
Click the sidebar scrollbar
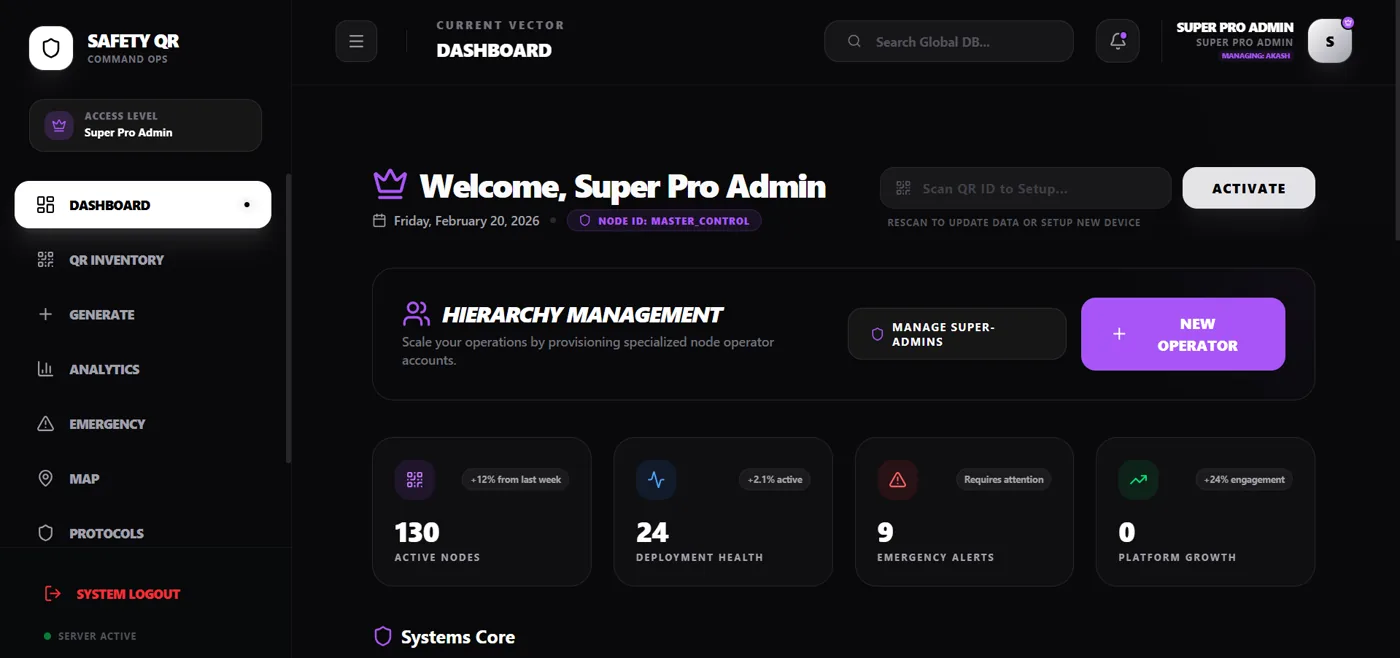289,320
